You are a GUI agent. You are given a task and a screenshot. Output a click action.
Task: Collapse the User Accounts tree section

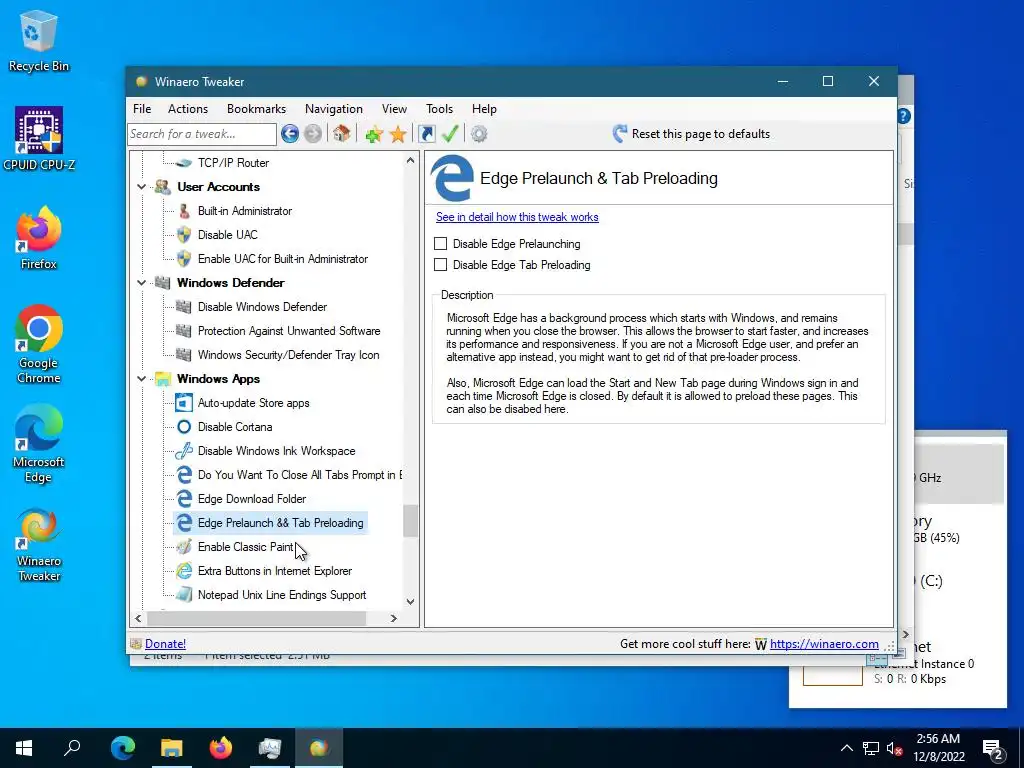click(x=141, y=187)
